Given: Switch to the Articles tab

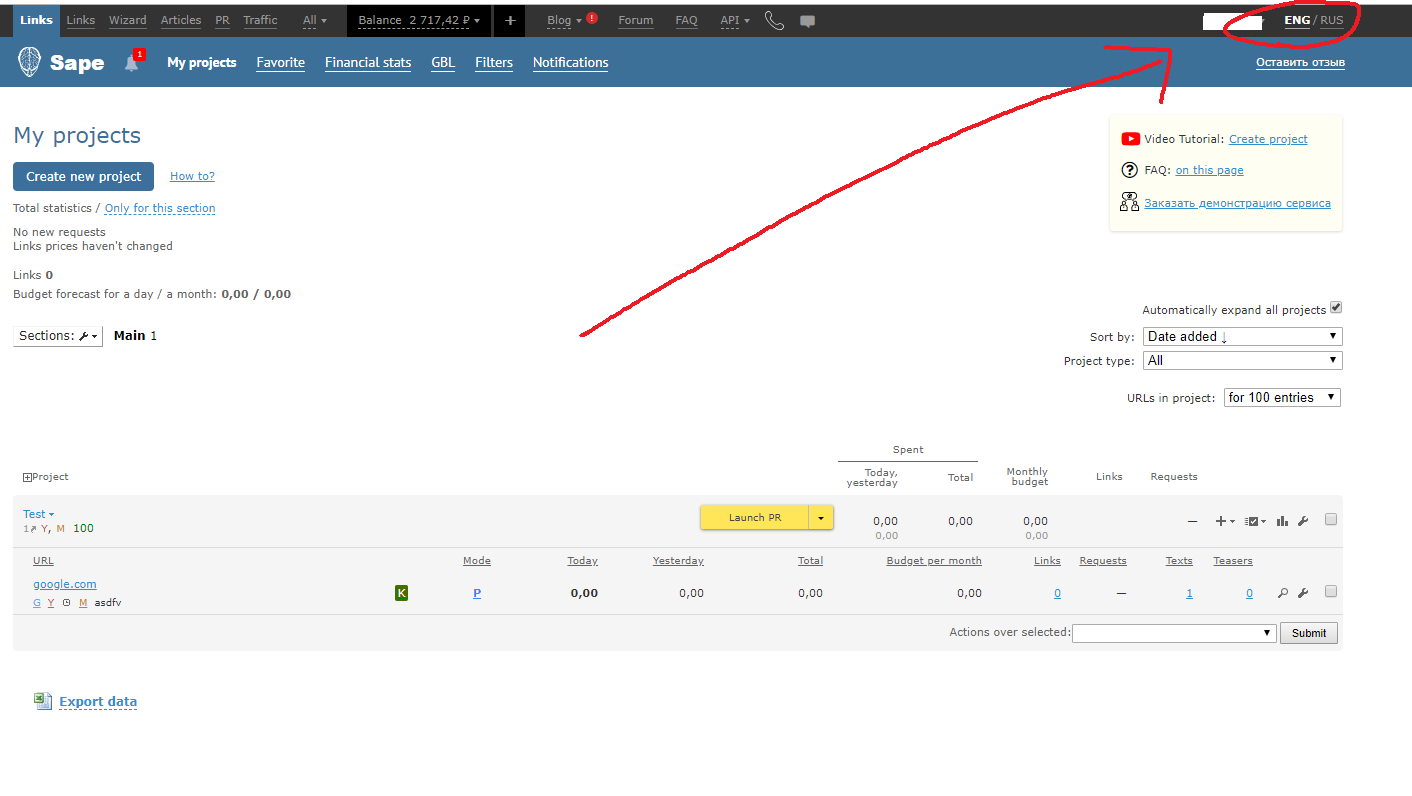Looking at the screenshot, I should pos(181,20).
